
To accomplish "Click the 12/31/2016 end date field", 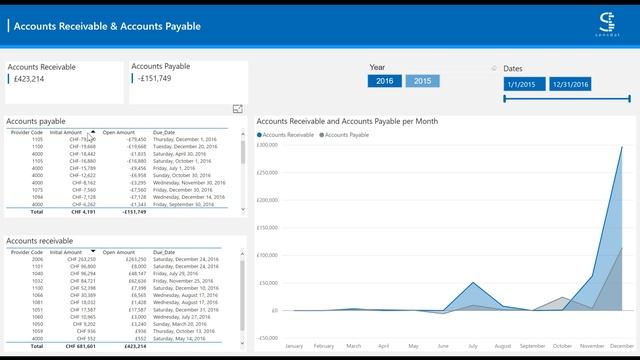I will [x=570, y=84].
